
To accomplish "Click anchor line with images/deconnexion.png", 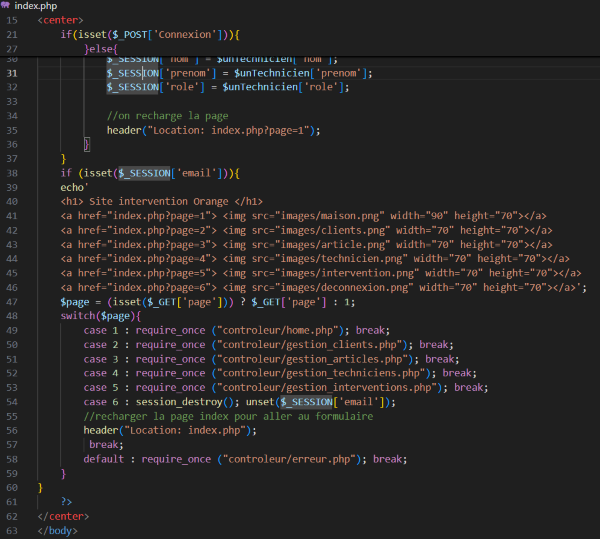I will [x=324, y=288].
